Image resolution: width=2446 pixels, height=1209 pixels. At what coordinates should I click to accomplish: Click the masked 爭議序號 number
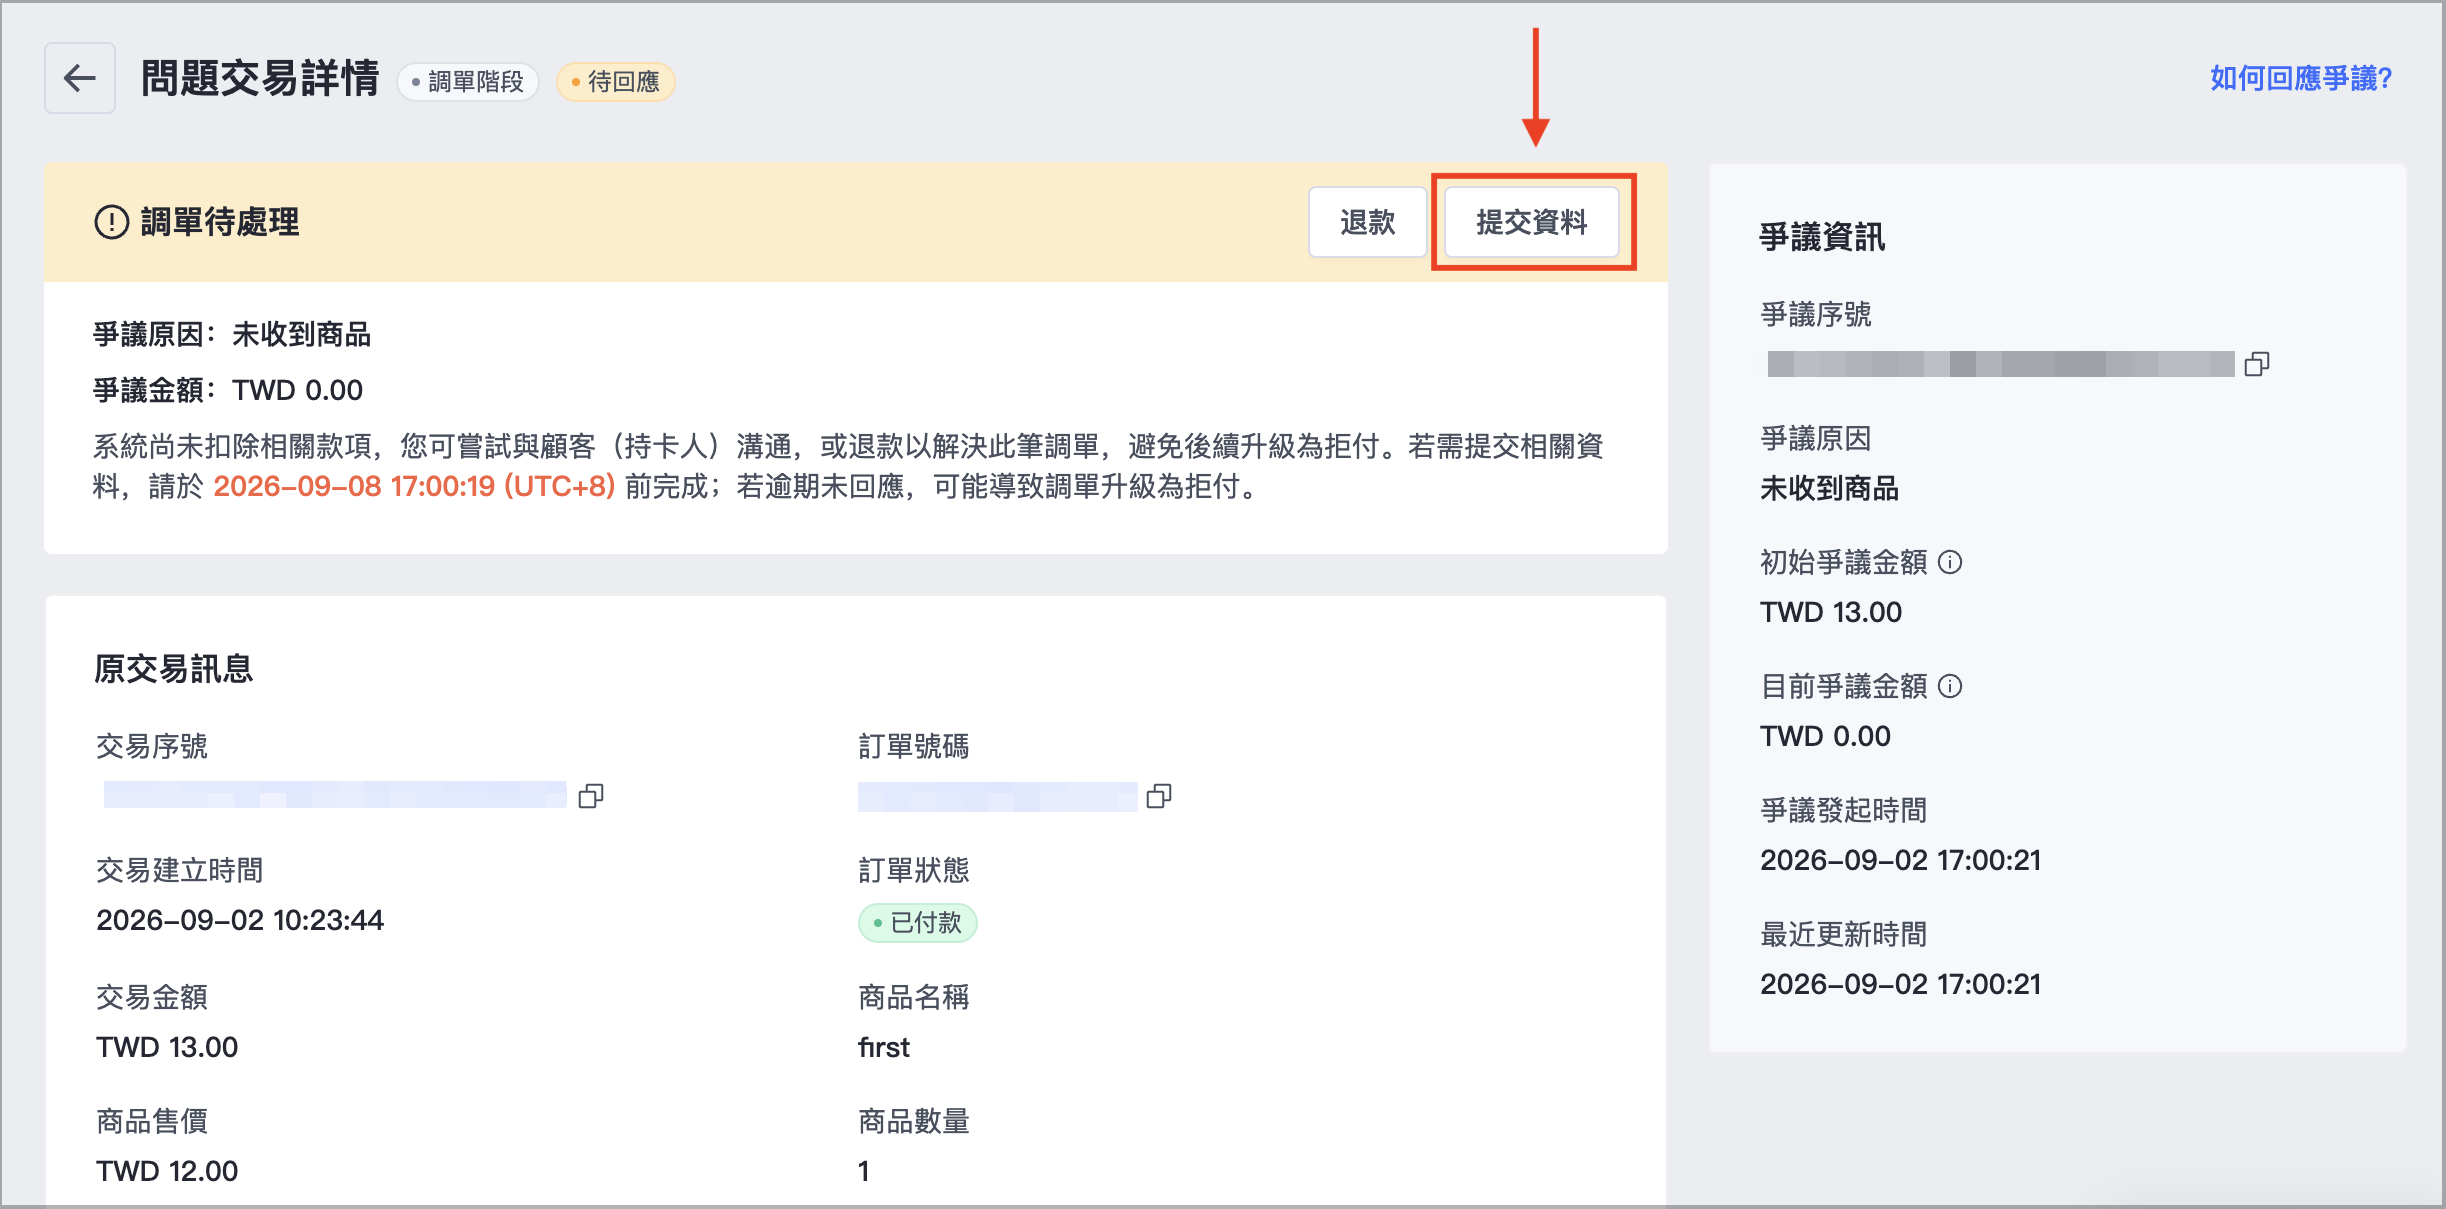pyautogui.click(x=2001, y=364)
